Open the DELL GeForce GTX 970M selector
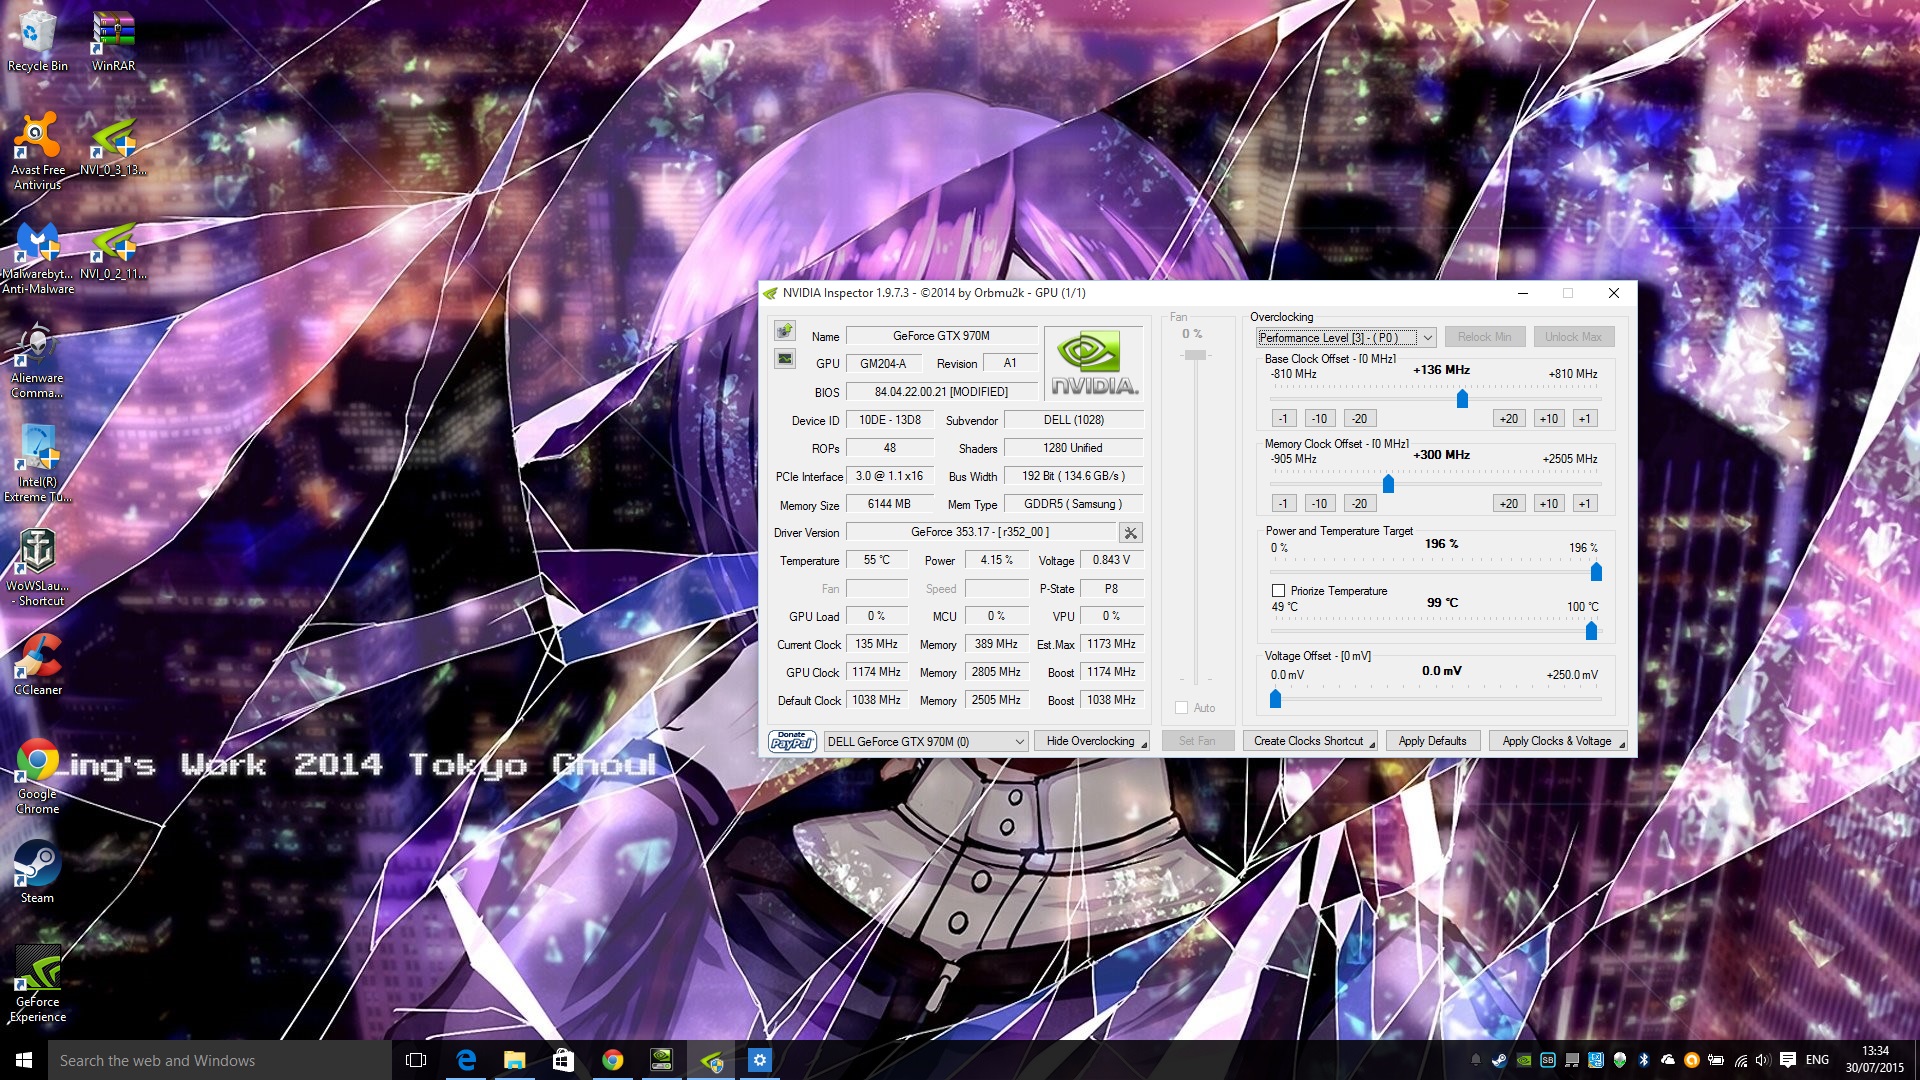 click(x=925, y=741)
